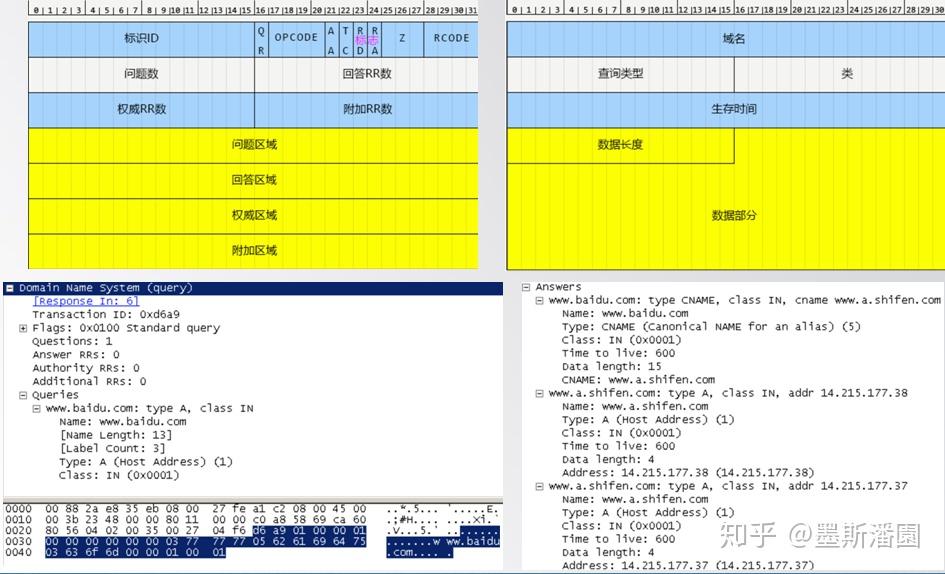
Task: Click the yellow 权威区域 section
Action: coord(253,216)
